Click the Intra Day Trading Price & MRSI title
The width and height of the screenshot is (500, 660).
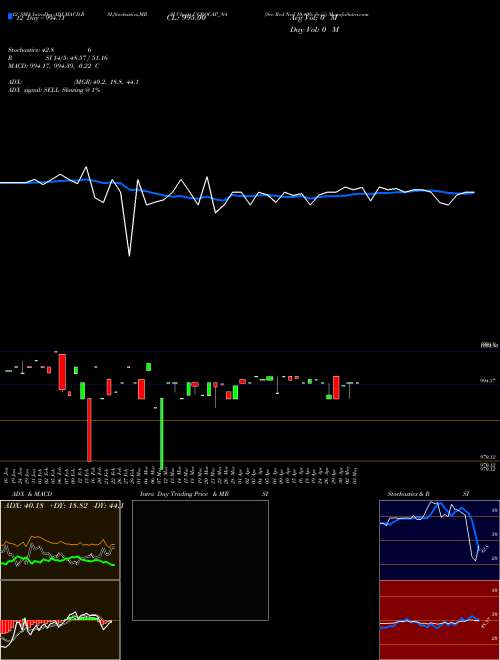(205, 494)
